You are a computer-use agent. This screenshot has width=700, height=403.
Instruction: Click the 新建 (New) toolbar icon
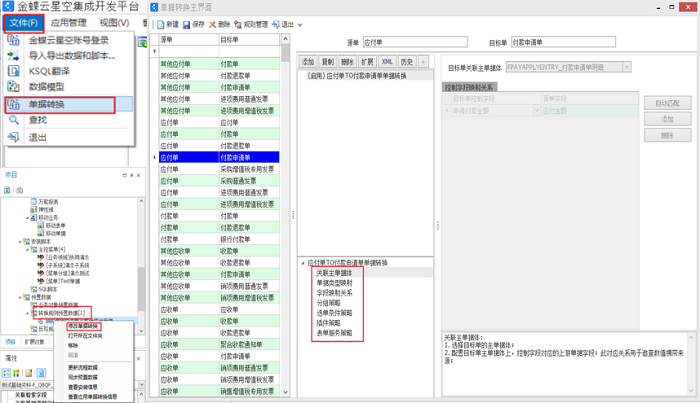coord(168,24)
